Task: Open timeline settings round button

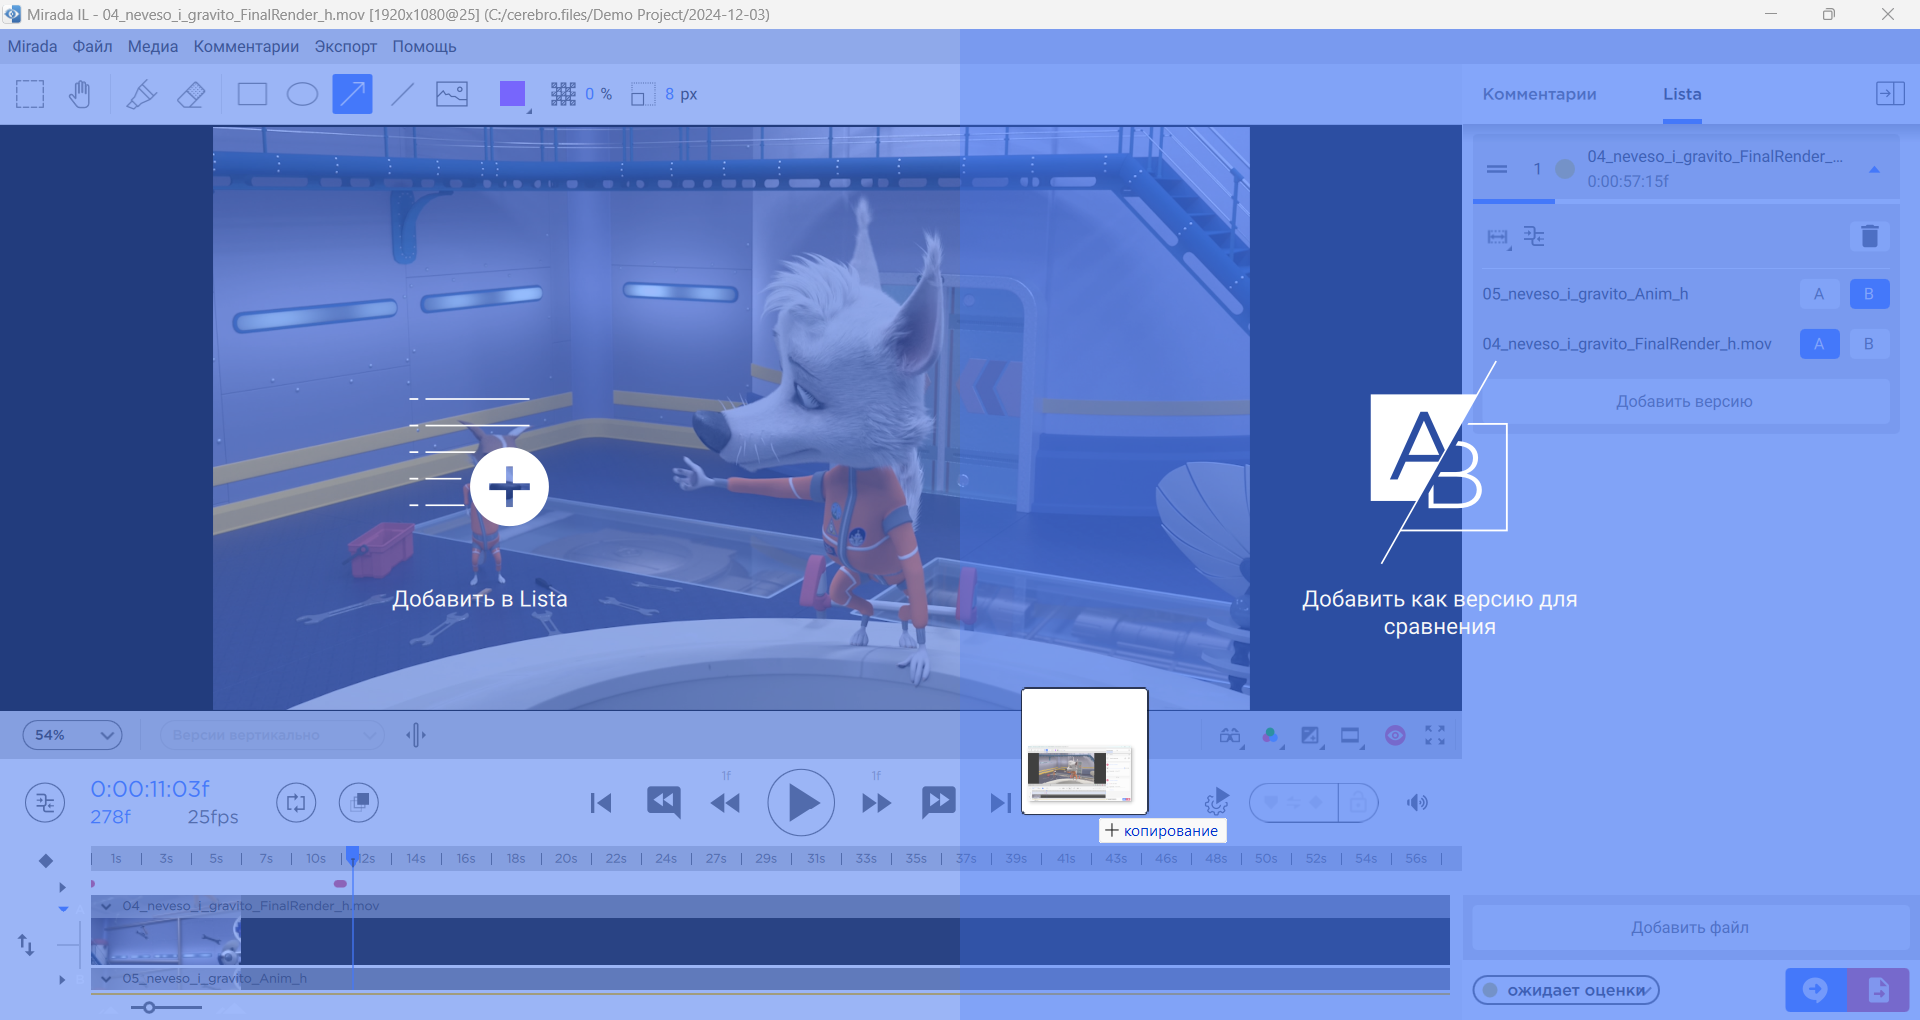Action: 45,802
